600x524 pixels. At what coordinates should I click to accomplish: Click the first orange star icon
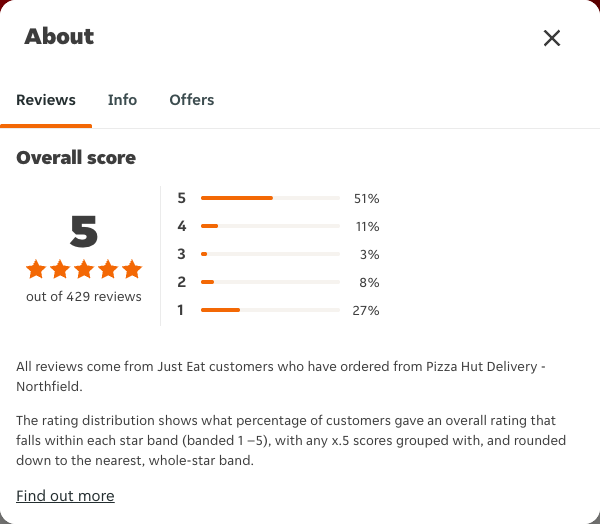36,269
